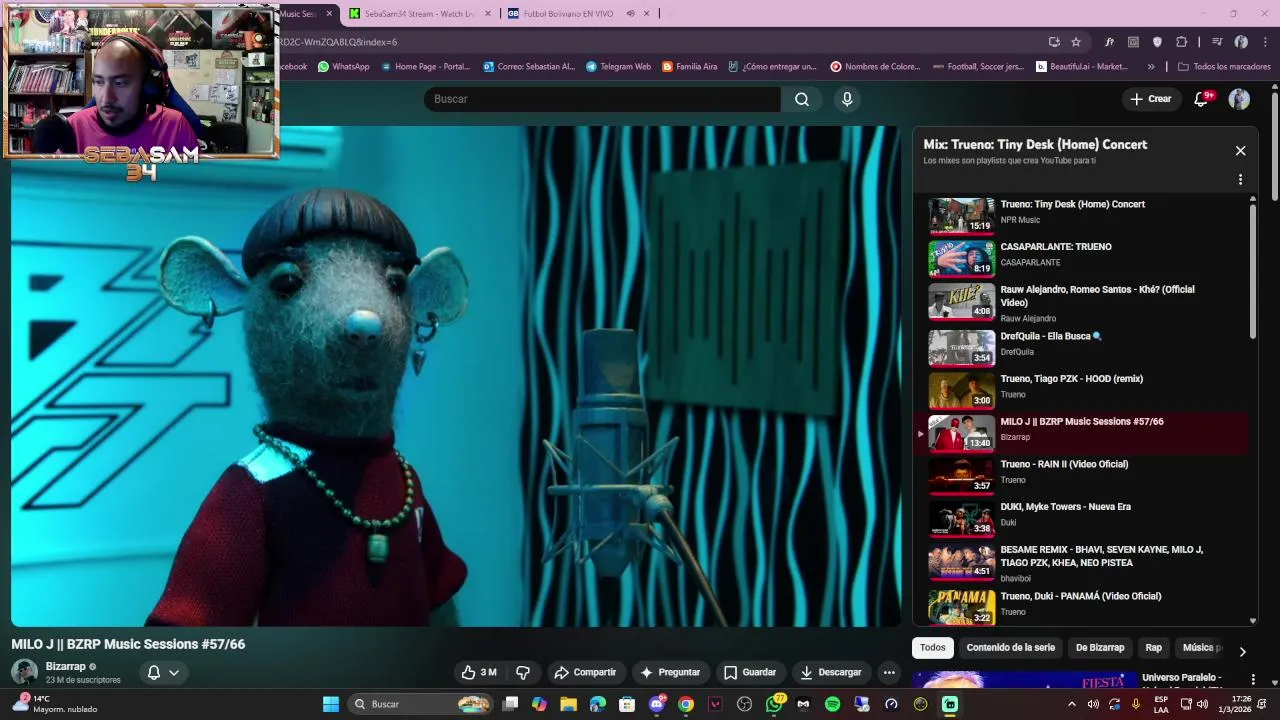Screen dimensions: 1280x720
Task: Open weather widget 14°C
Action: 55,704
